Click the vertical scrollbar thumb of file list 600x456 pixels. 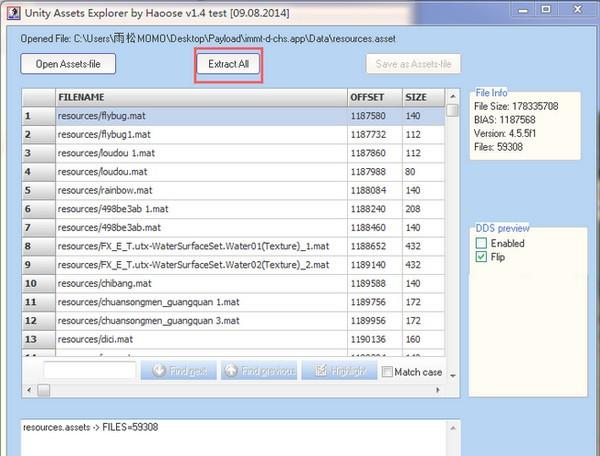(453, 110)
